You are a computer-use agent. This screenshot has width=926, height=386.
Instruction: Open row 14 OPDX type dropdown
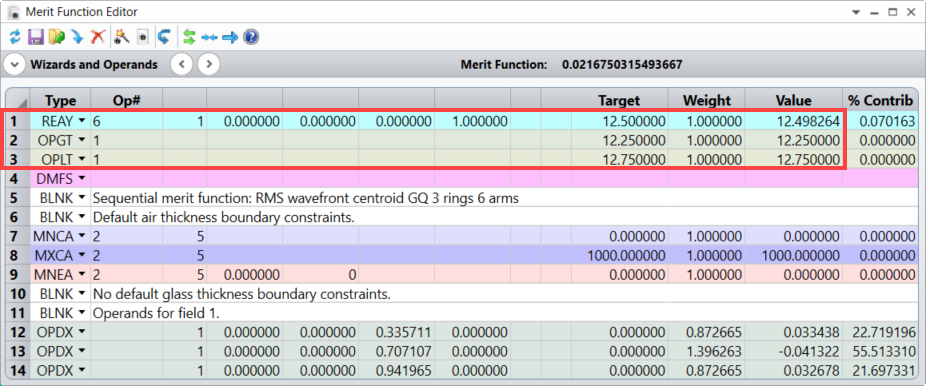(81, 371)
